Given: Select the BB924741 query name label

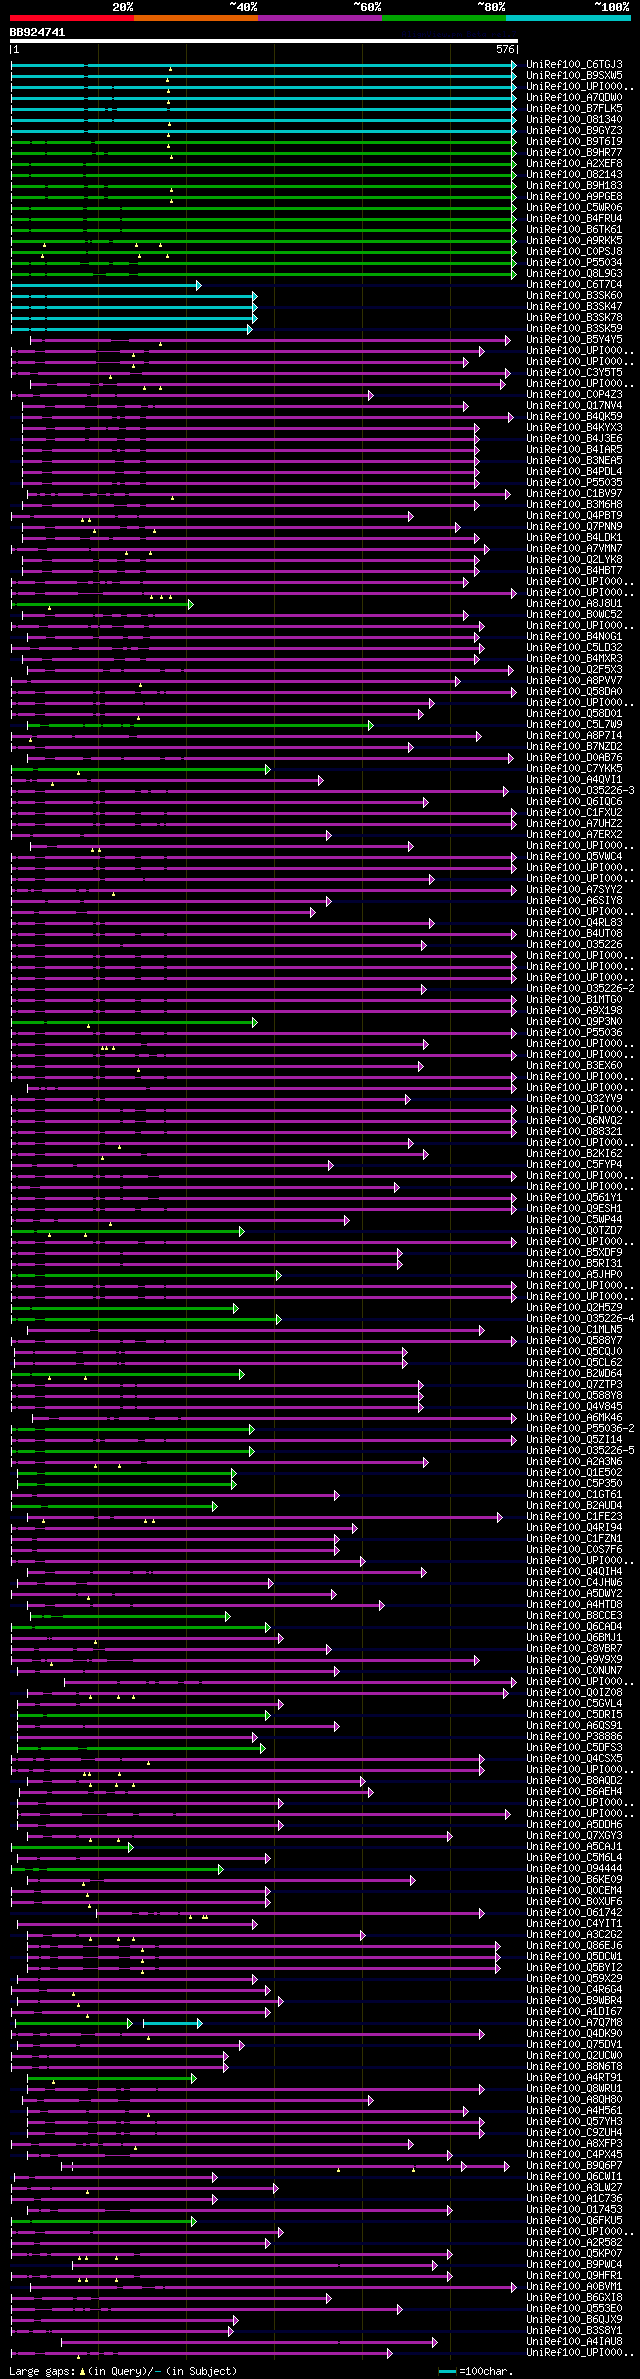Looking at the screenshot, I should [37, 32].
